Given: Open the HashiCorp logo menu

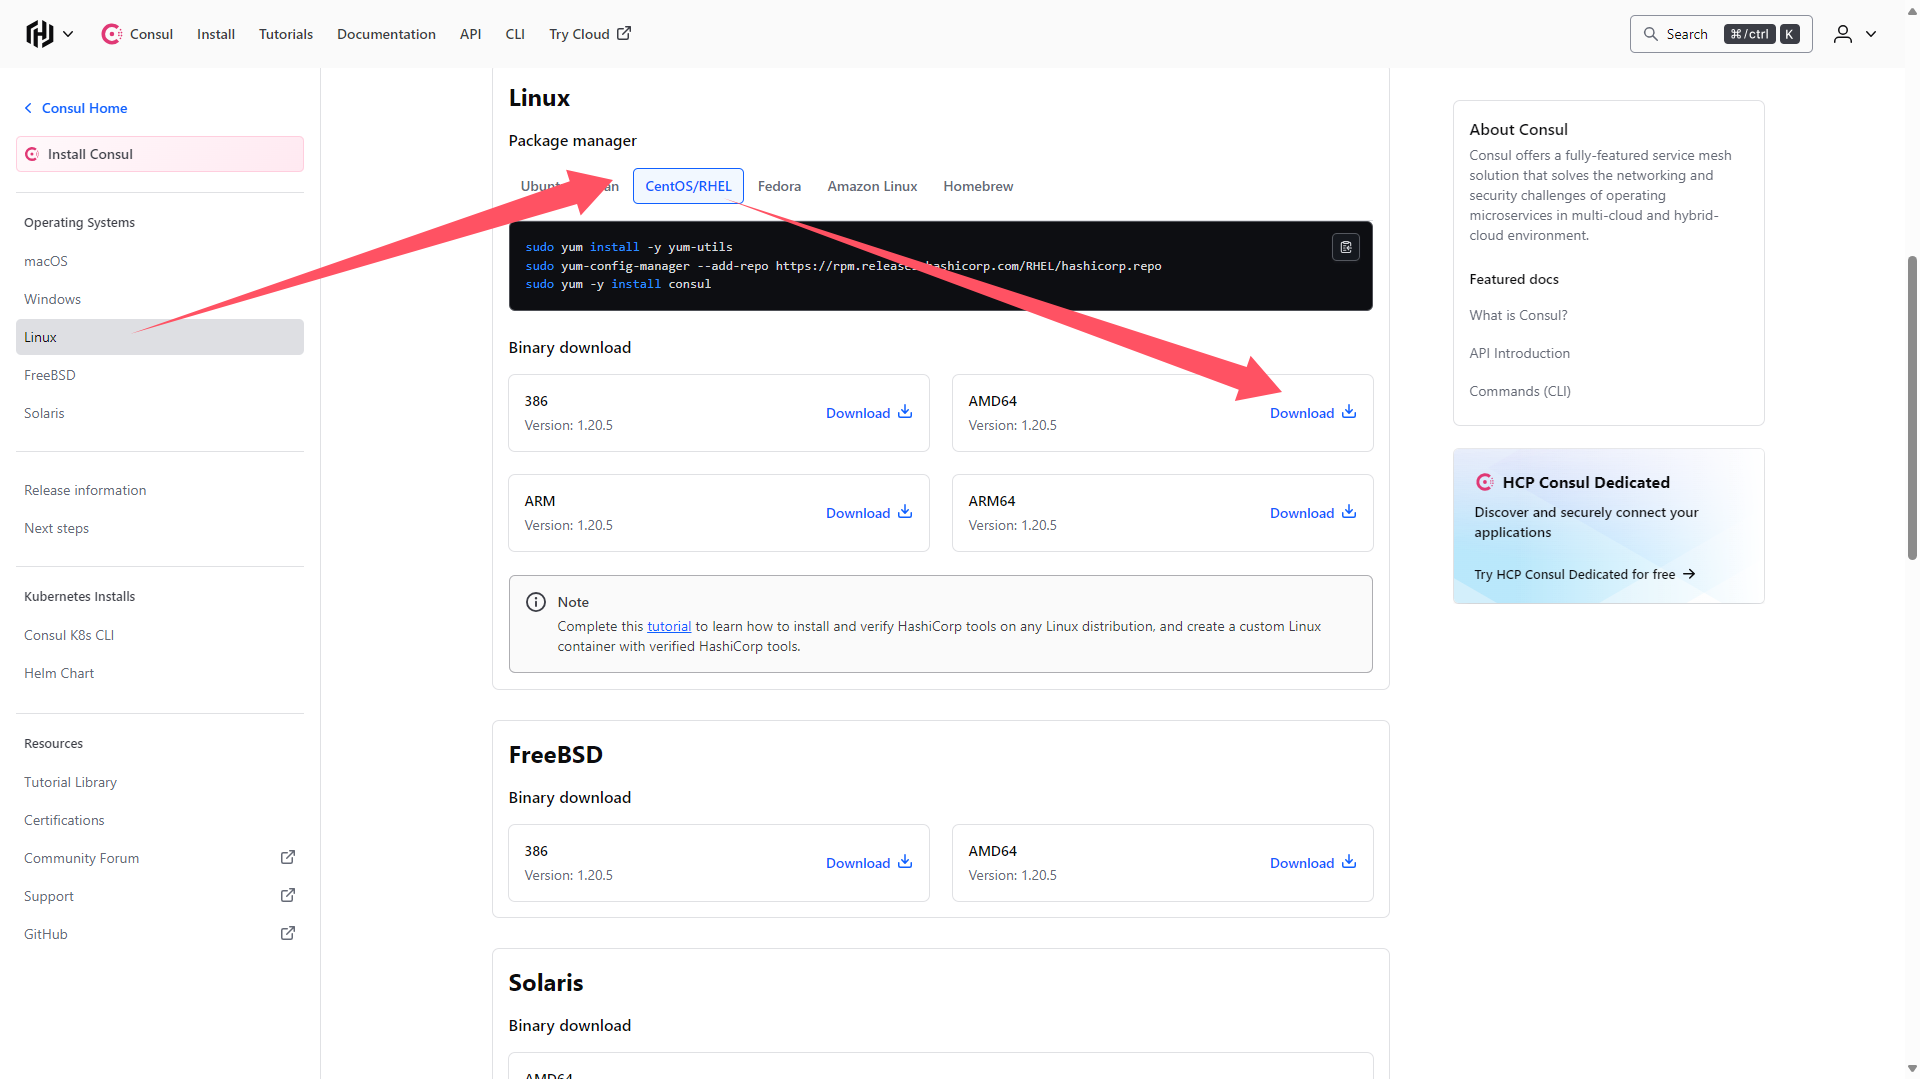Looking at the screenshot, I should pyautogui.click(x=39, y=34).
